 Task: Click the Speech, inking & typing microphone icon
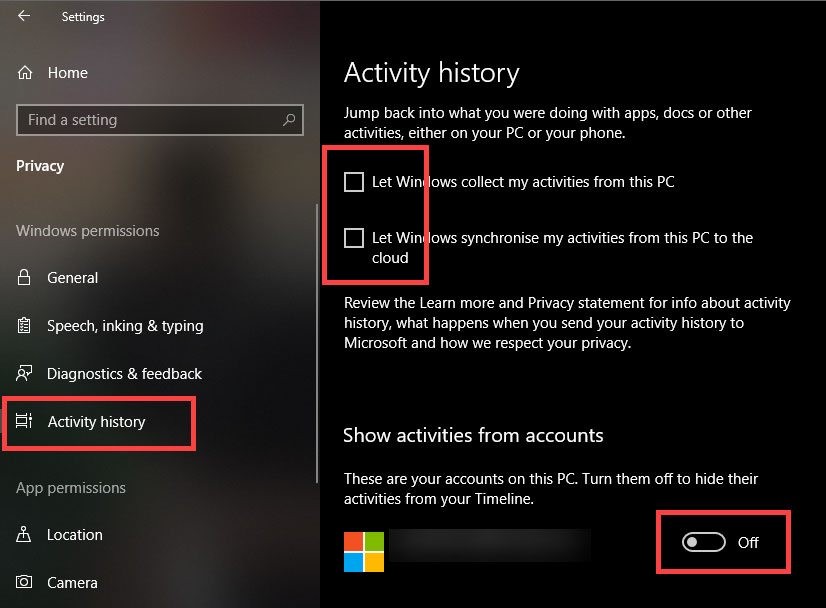pos(25,325)
